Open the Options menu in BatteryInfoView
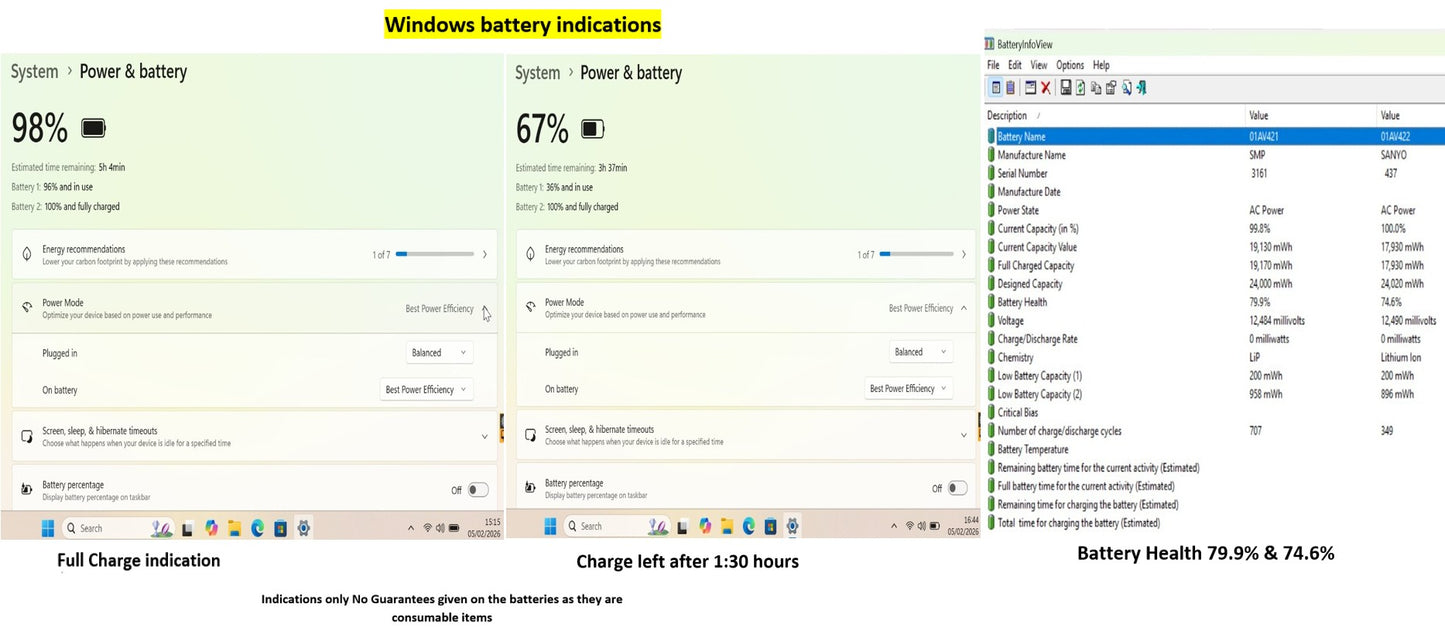1445x628 pixels. (x=1070, y=65)
